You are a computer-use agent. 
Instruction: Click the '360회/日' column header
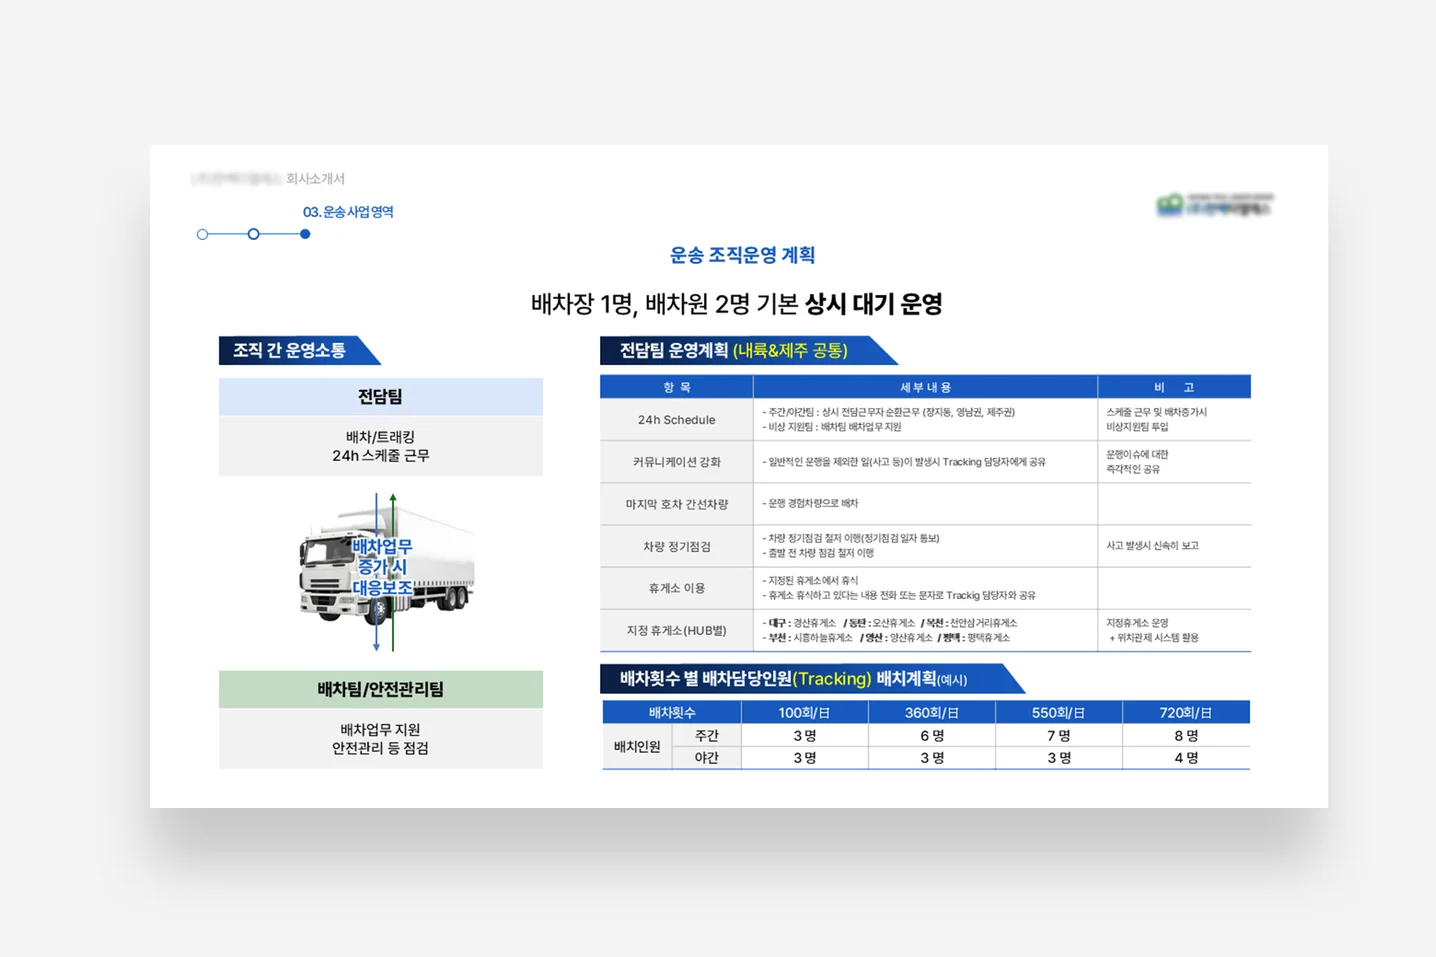pyautogui.click(x=932, y=713)
